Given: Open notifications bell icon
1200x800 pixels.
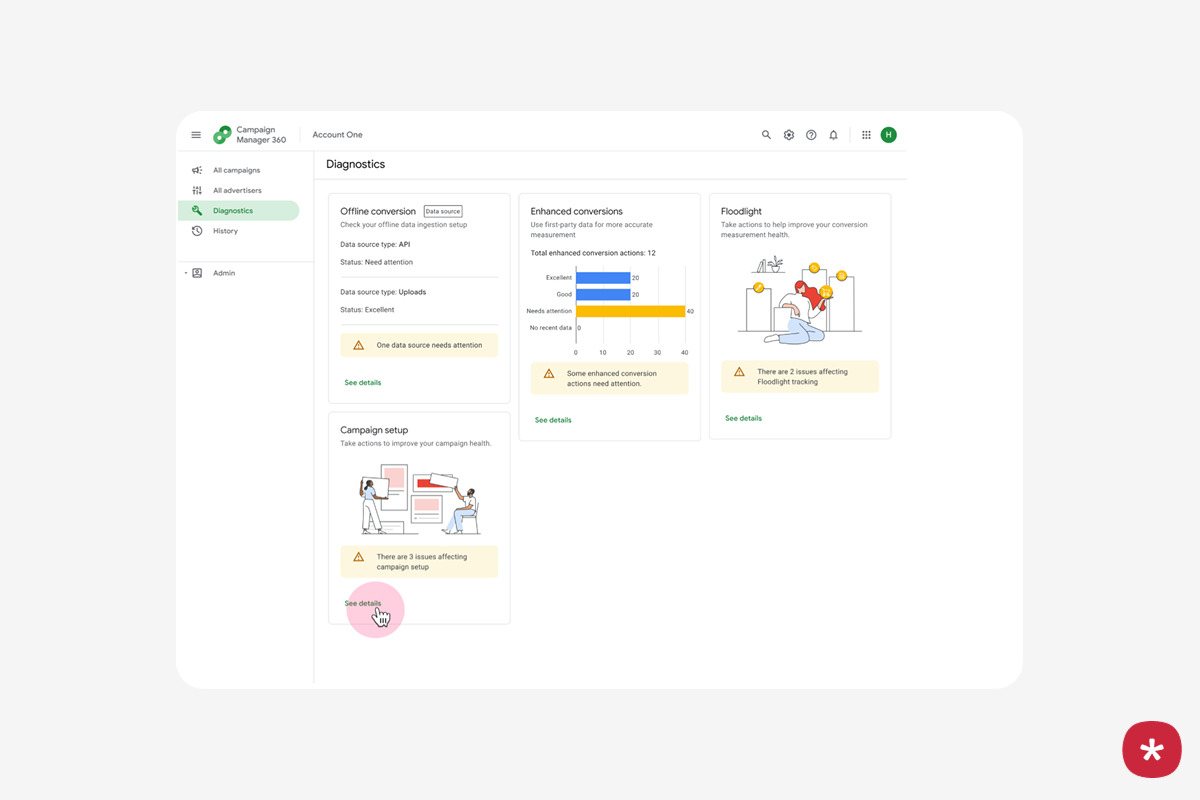Looking at the screenshot, I should tap(833, 135).
